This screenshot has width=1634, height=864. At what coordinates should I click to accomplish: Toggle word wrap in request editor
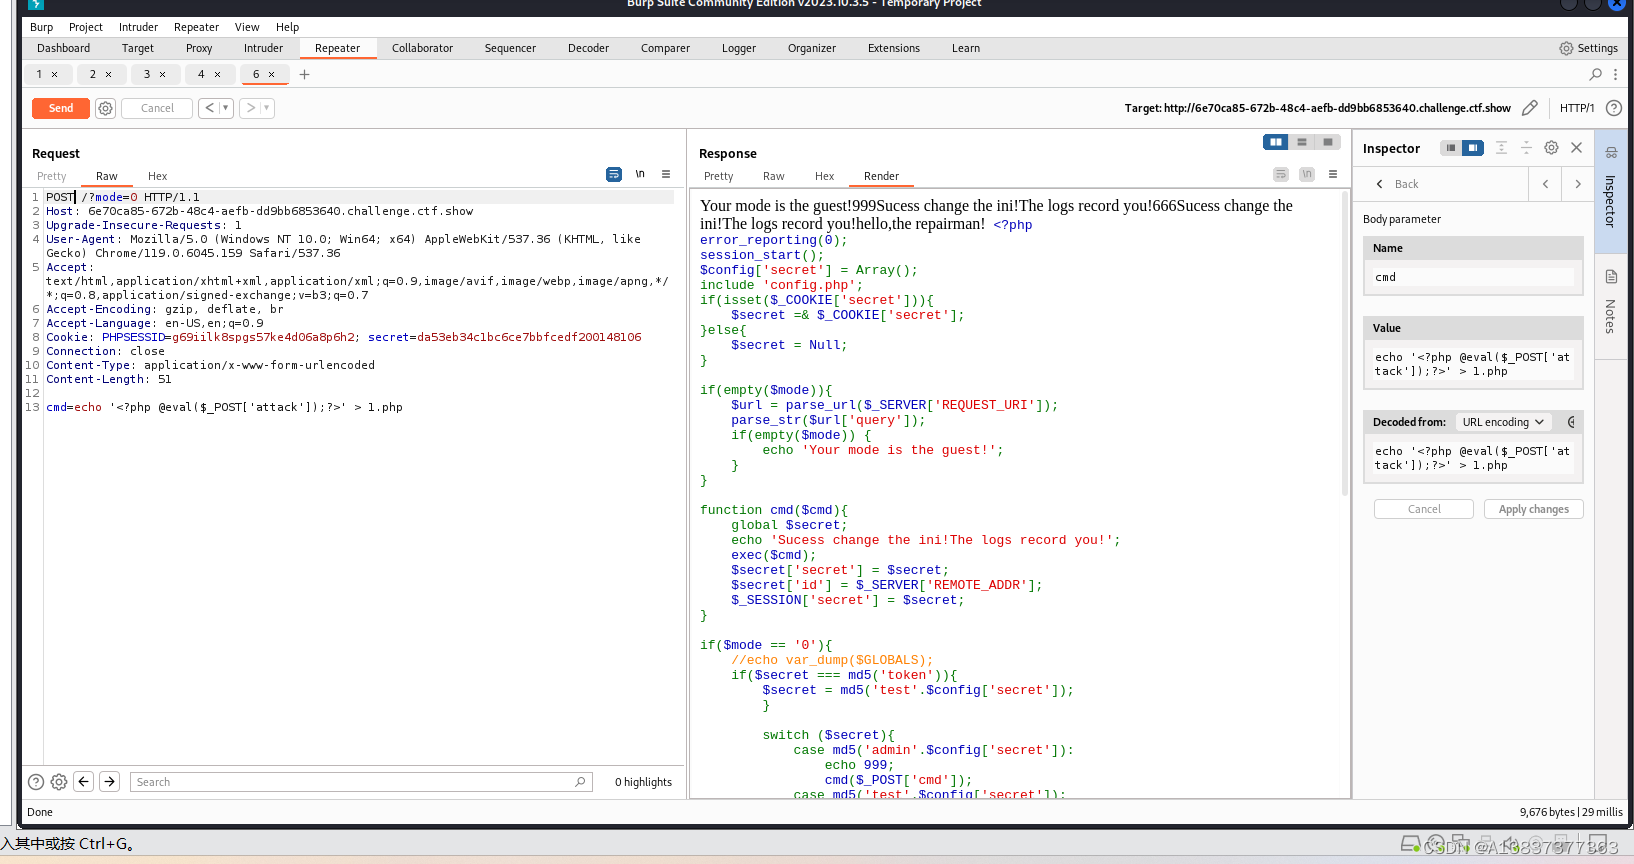(614, 174)
